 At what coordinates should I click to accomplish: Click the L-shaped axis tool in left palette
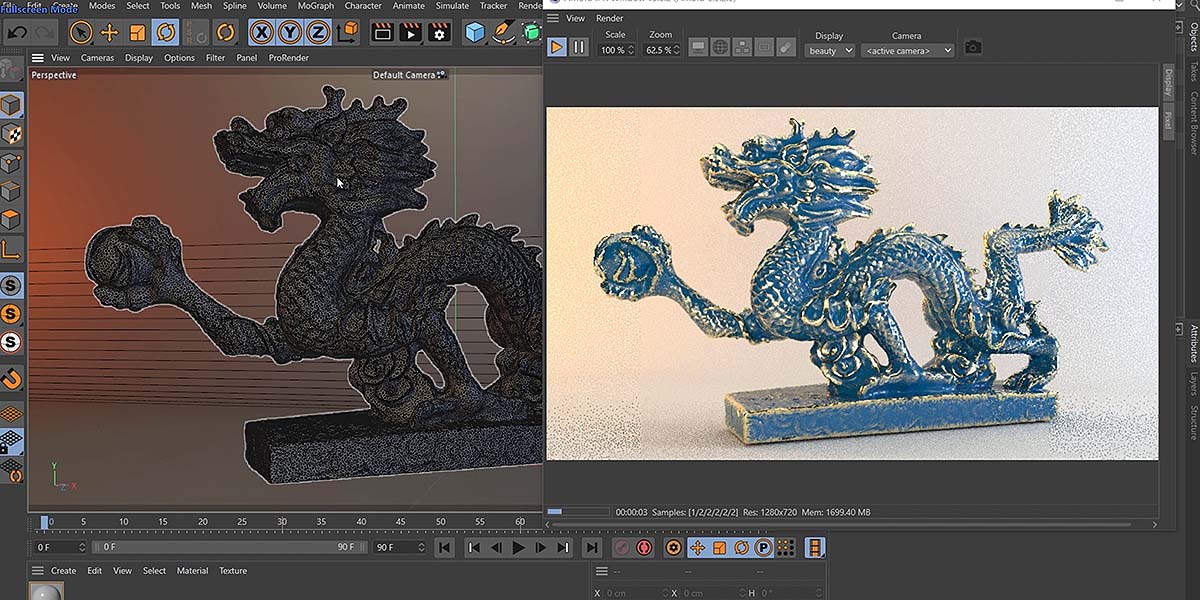click(11, 249)
